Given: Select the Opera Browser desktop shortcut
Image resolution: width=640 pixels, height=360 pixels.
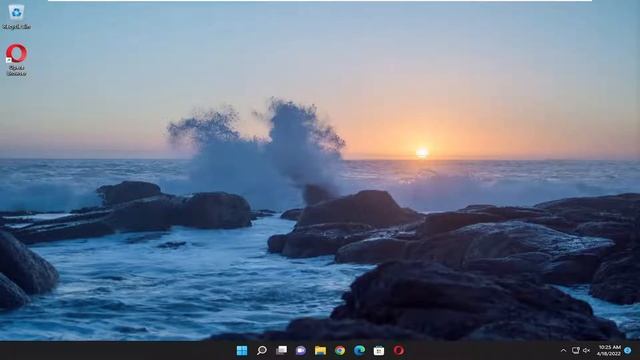Looking at the screenshot, I should point(16,60).
